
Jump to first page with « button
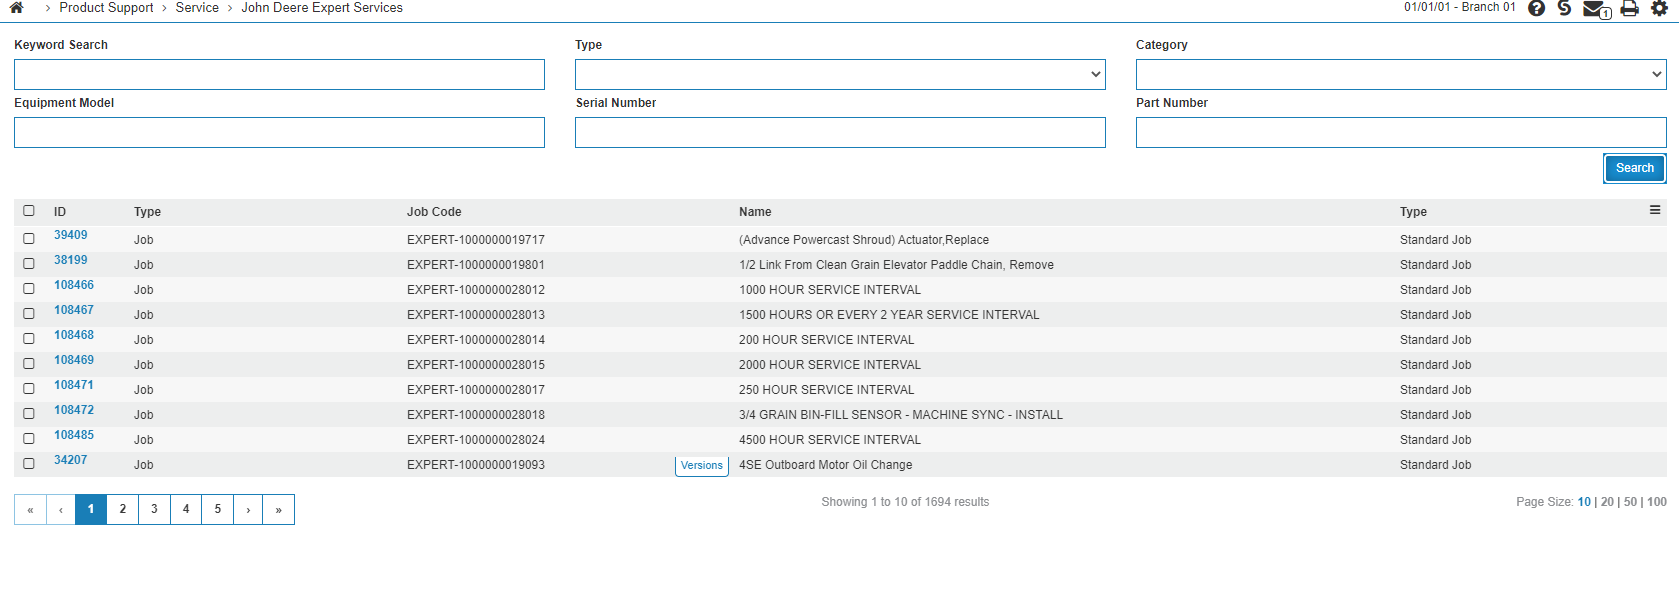[30, 509]
